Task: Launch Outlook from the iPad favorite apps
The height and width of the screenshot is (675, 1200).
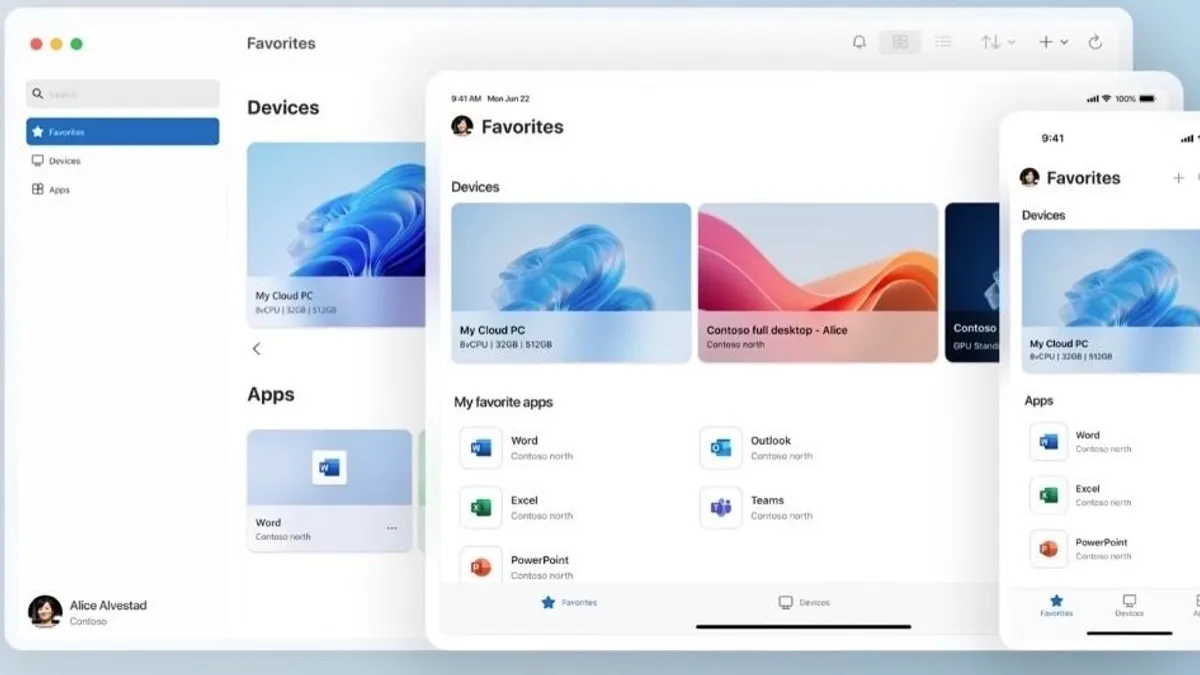Action: point(721,448)
